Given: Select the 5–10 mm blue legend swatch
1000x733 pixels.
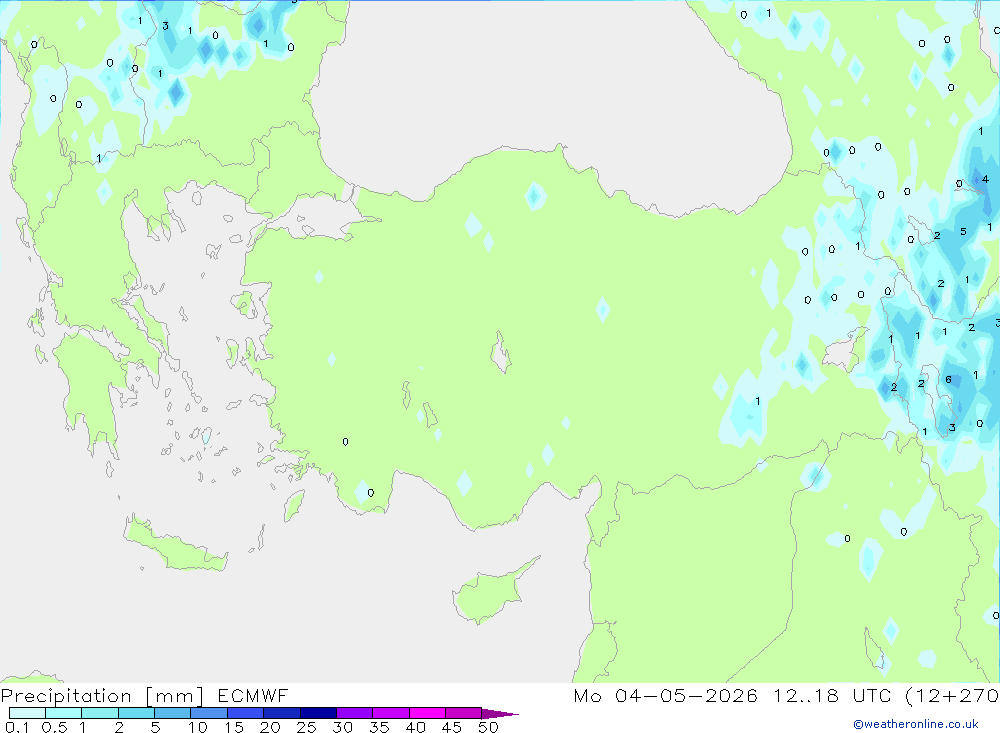Looking at the screenshot, I should click(x=173, y=713).
